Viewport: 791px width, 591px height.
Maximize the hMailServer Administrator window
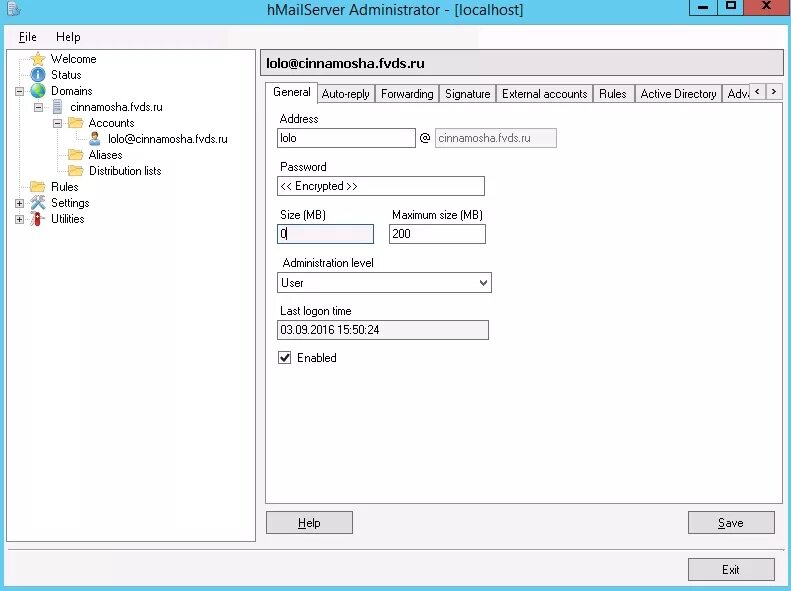point(730,7)
